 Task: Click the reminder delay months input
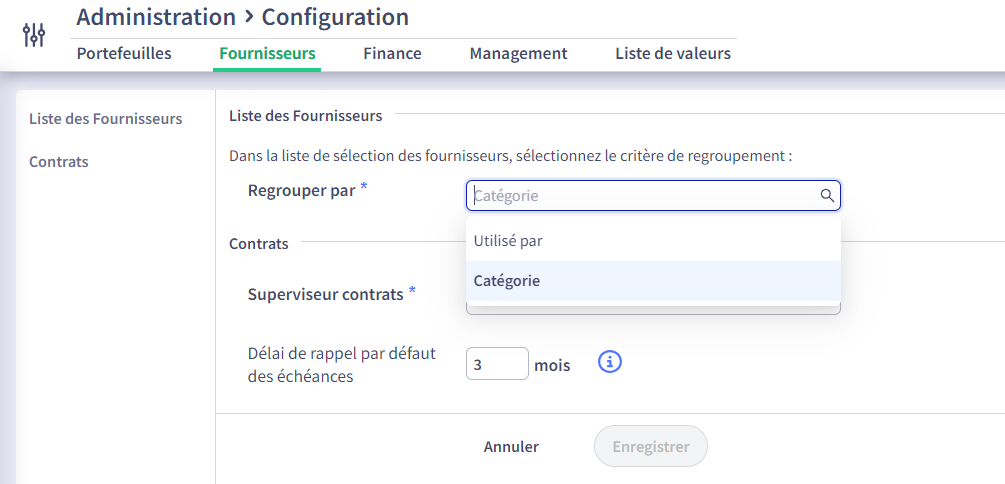click(x=497, y=363)
